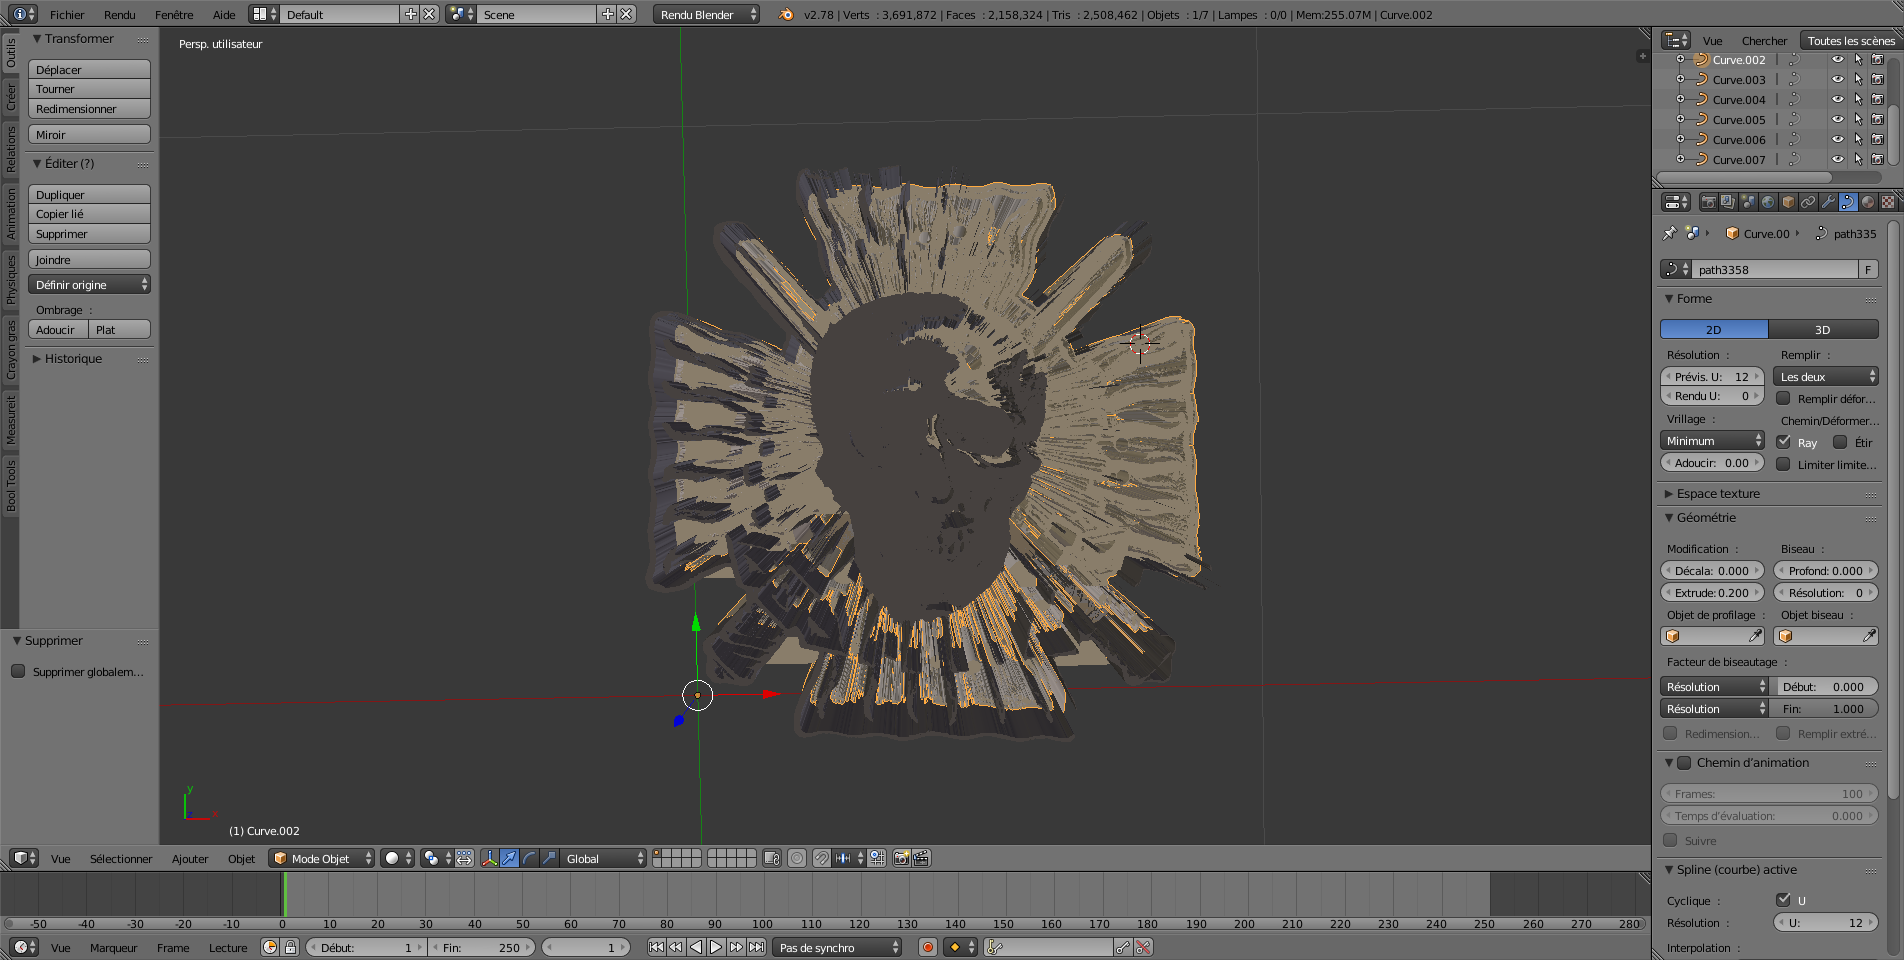The width and height of the screenshot is (1904, 960).
Task: Open the 'Définir origine' dropdown
Action: [89, 285]
